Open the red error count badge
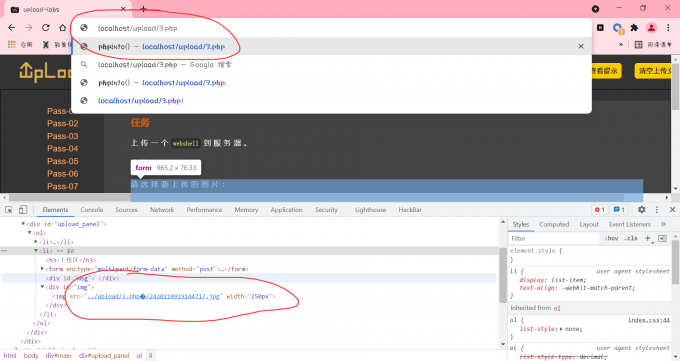The image size is (680, 361). 600,210
